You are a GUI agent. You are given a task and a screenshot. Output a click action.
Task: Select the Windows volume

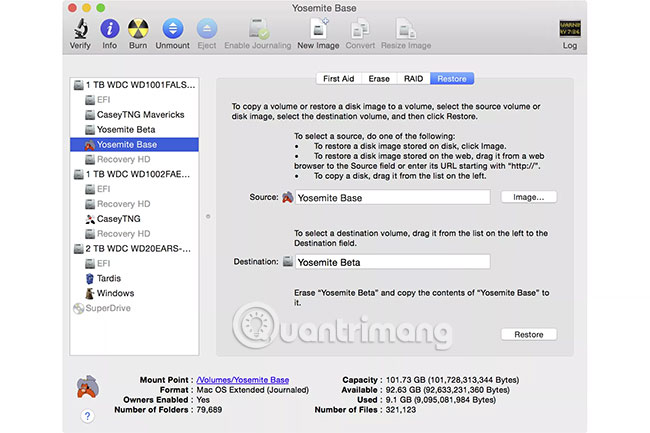(134, 293)
